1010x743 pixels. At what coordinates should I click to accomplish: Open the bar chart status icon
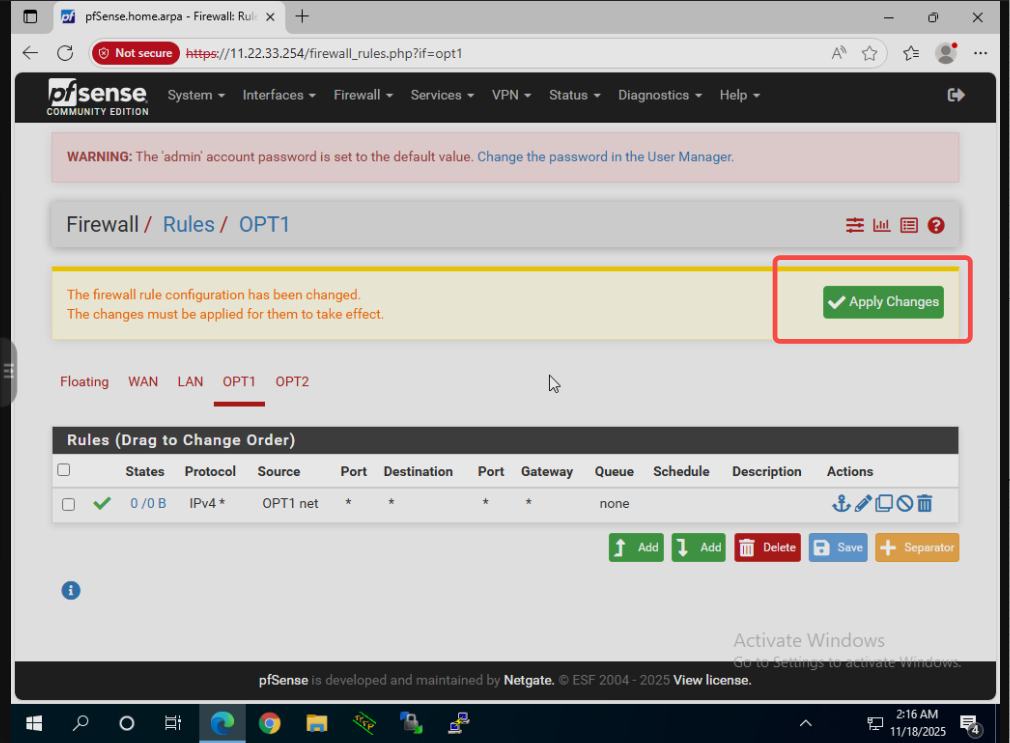tap(881, 225)
